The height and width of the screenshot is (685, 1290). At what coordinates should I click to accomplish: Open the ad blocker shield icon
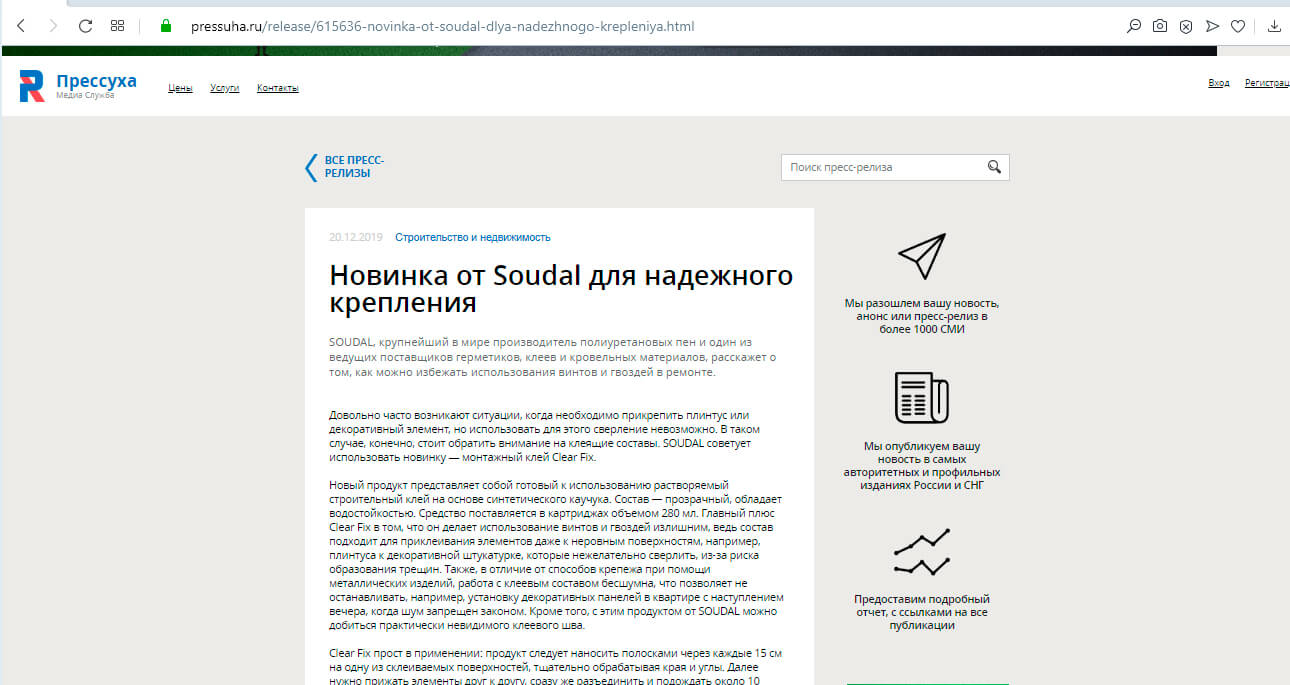coord(1186,26)
